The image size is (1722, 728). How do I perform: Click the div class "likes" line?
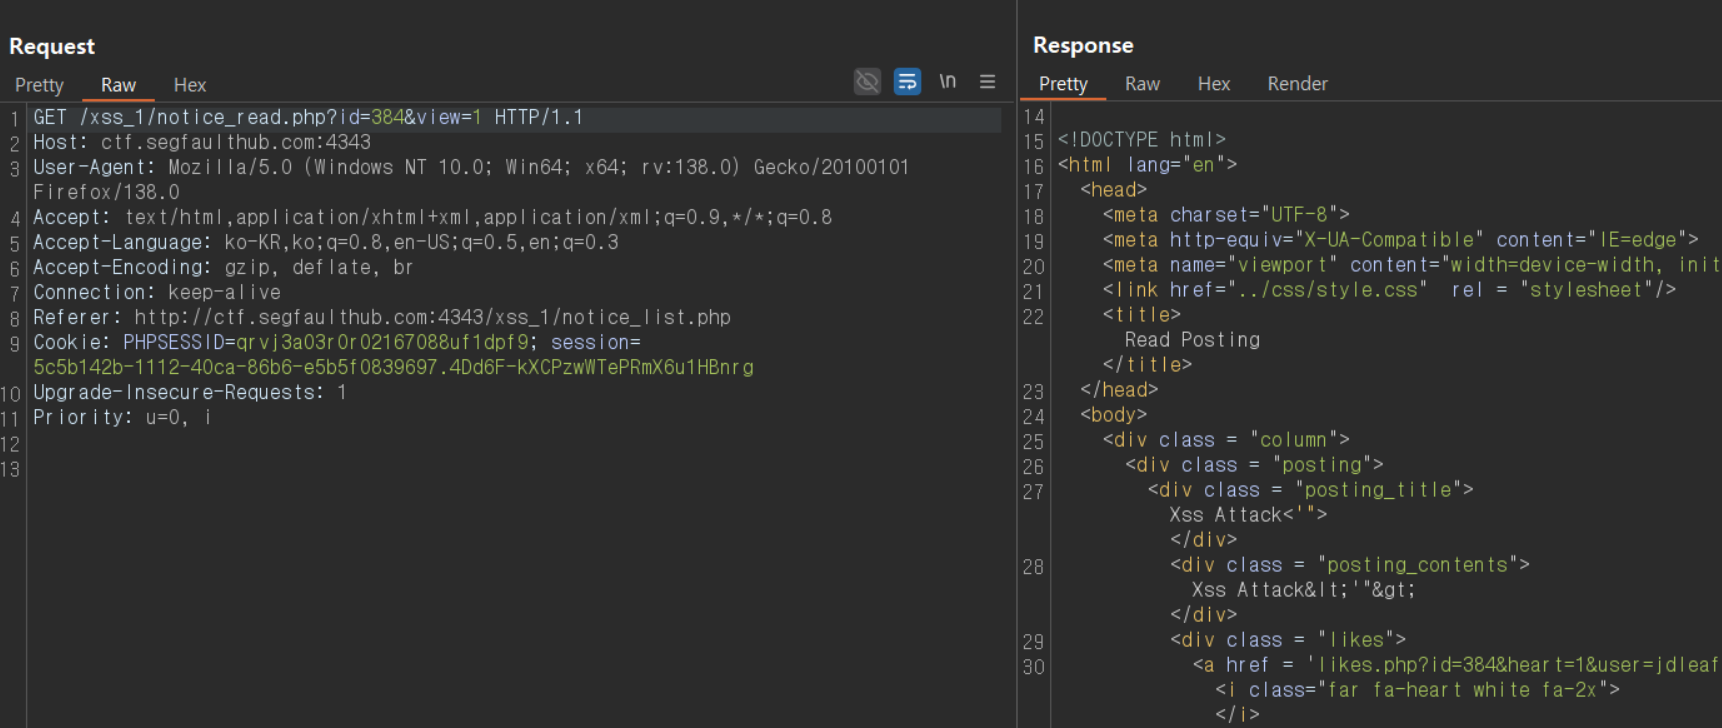(x=1288, y=639)
